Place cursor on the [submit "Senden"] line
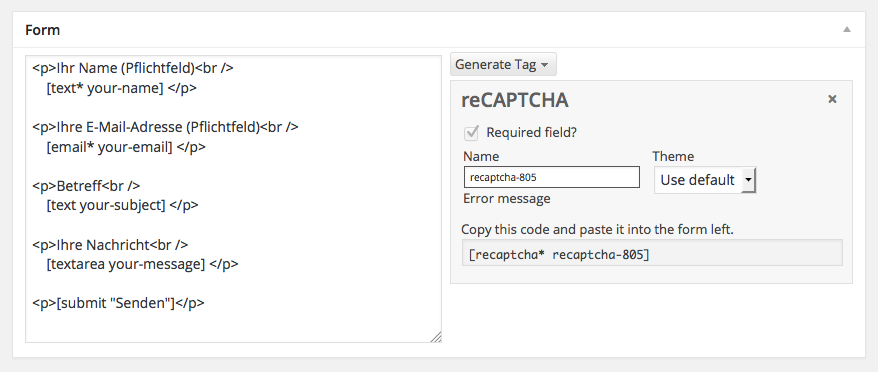Image resolution: width=878 pixels, height=372 pixels. click(x=118, y=303)
